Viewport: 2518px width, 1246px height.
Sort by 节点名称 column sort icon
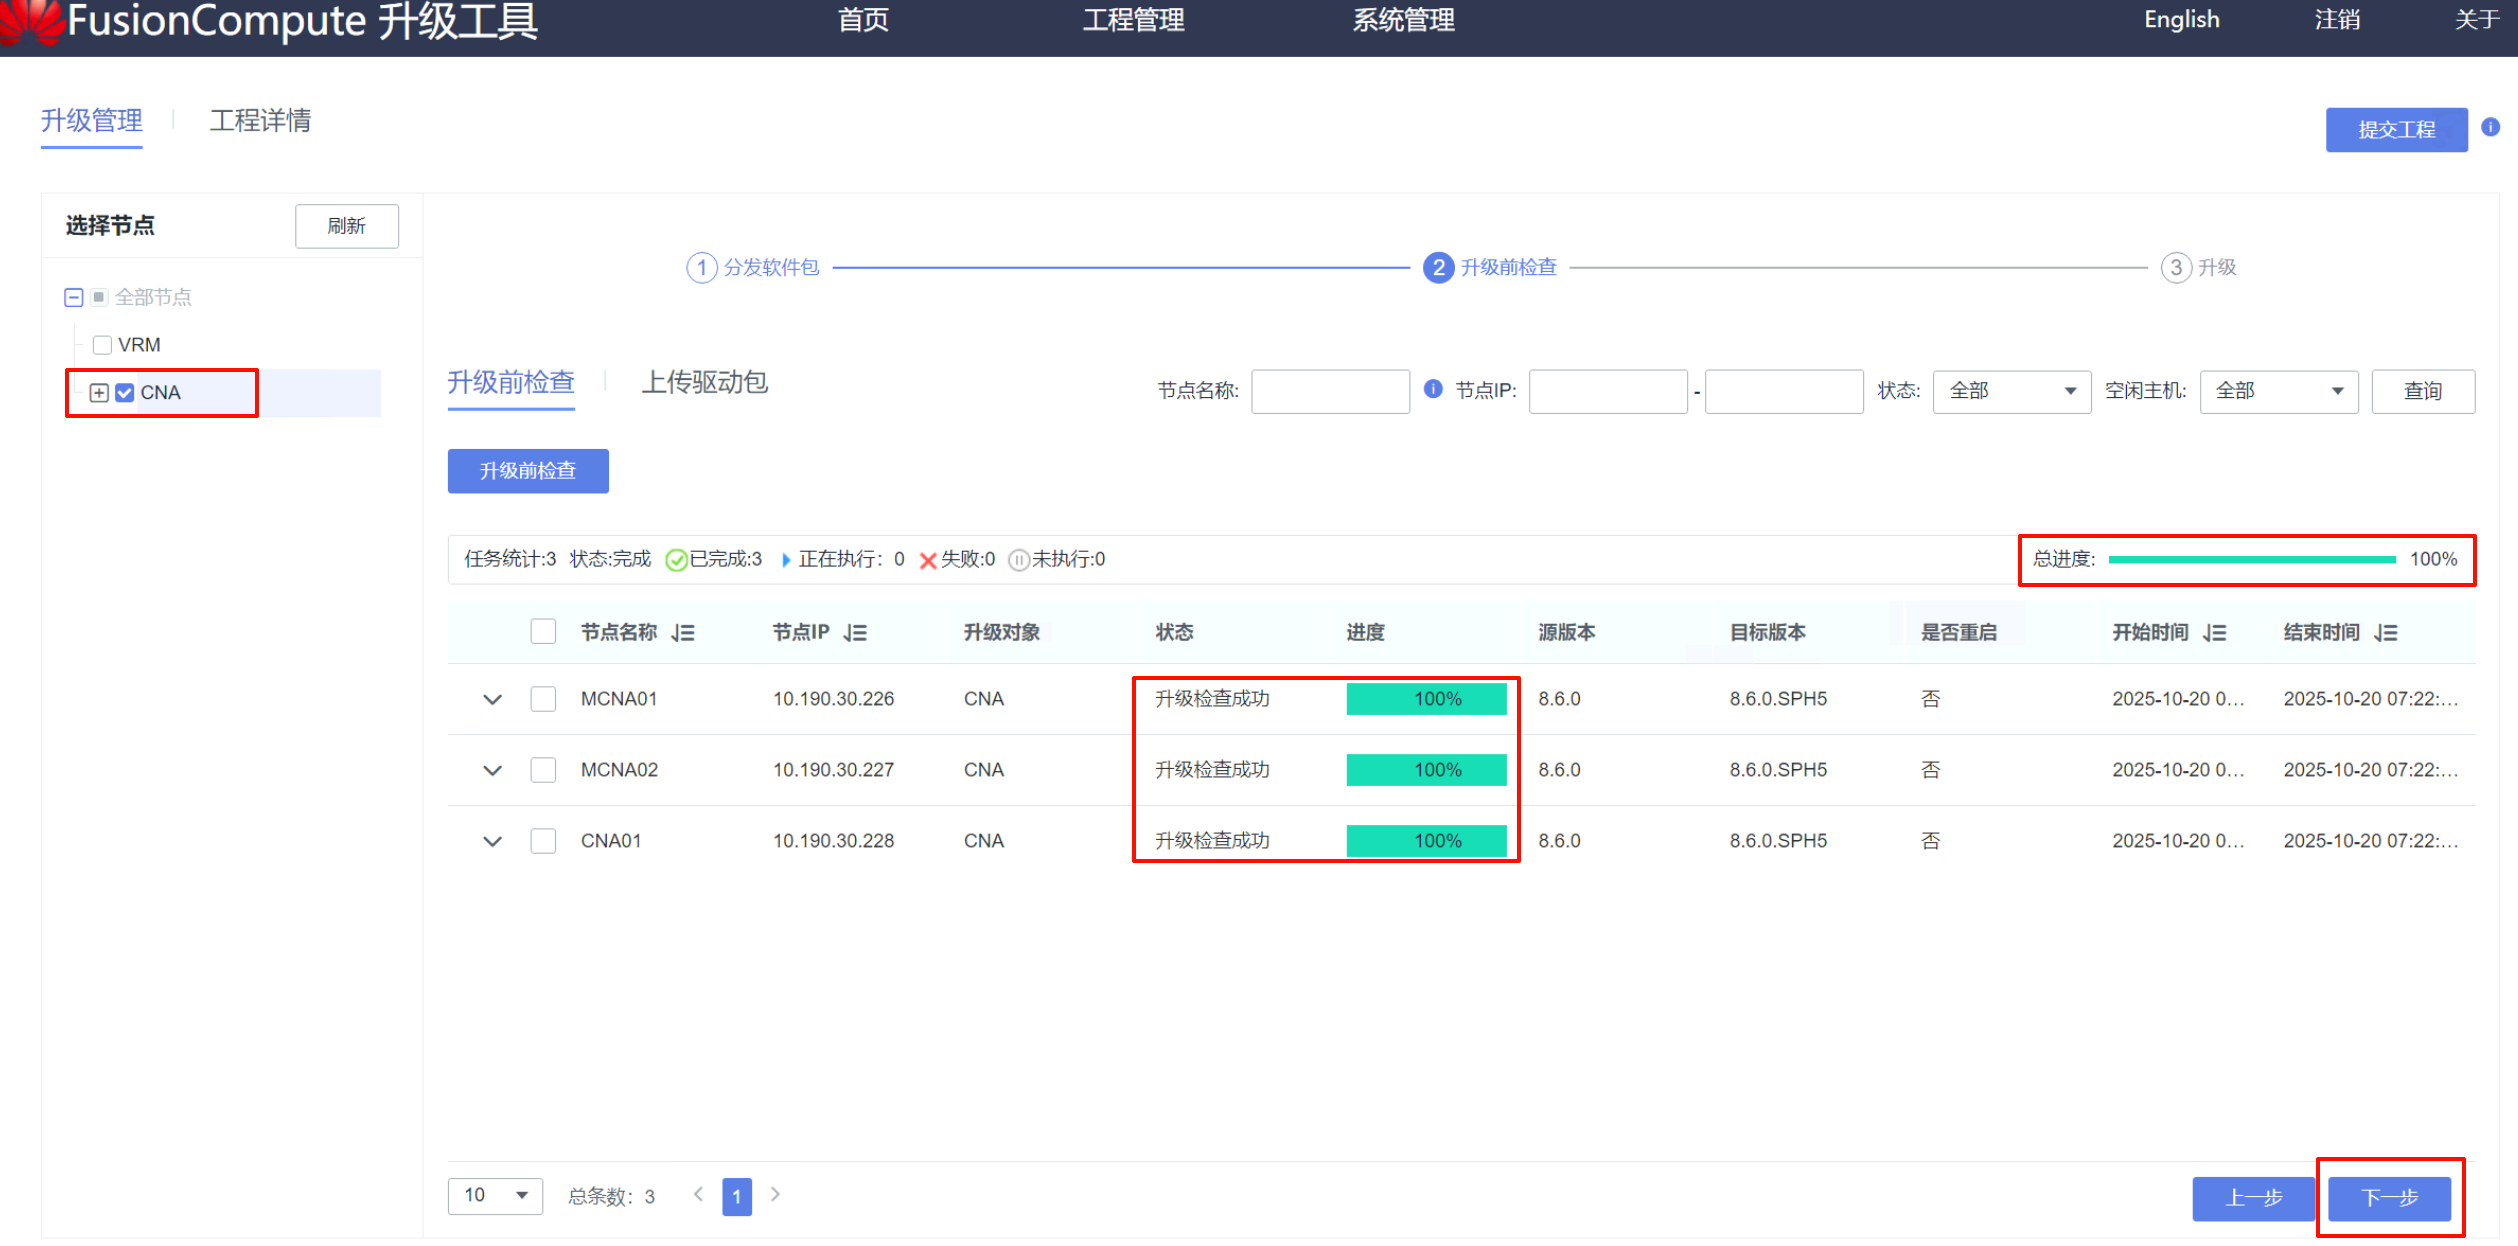tap(684, 632)
